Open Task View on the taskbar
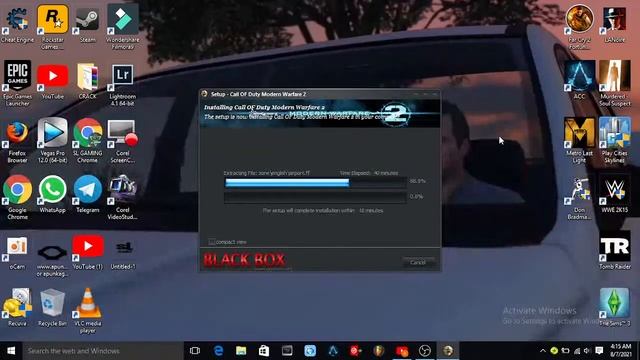Viewport: 640px width, 360px height. [x=195, y=351]
